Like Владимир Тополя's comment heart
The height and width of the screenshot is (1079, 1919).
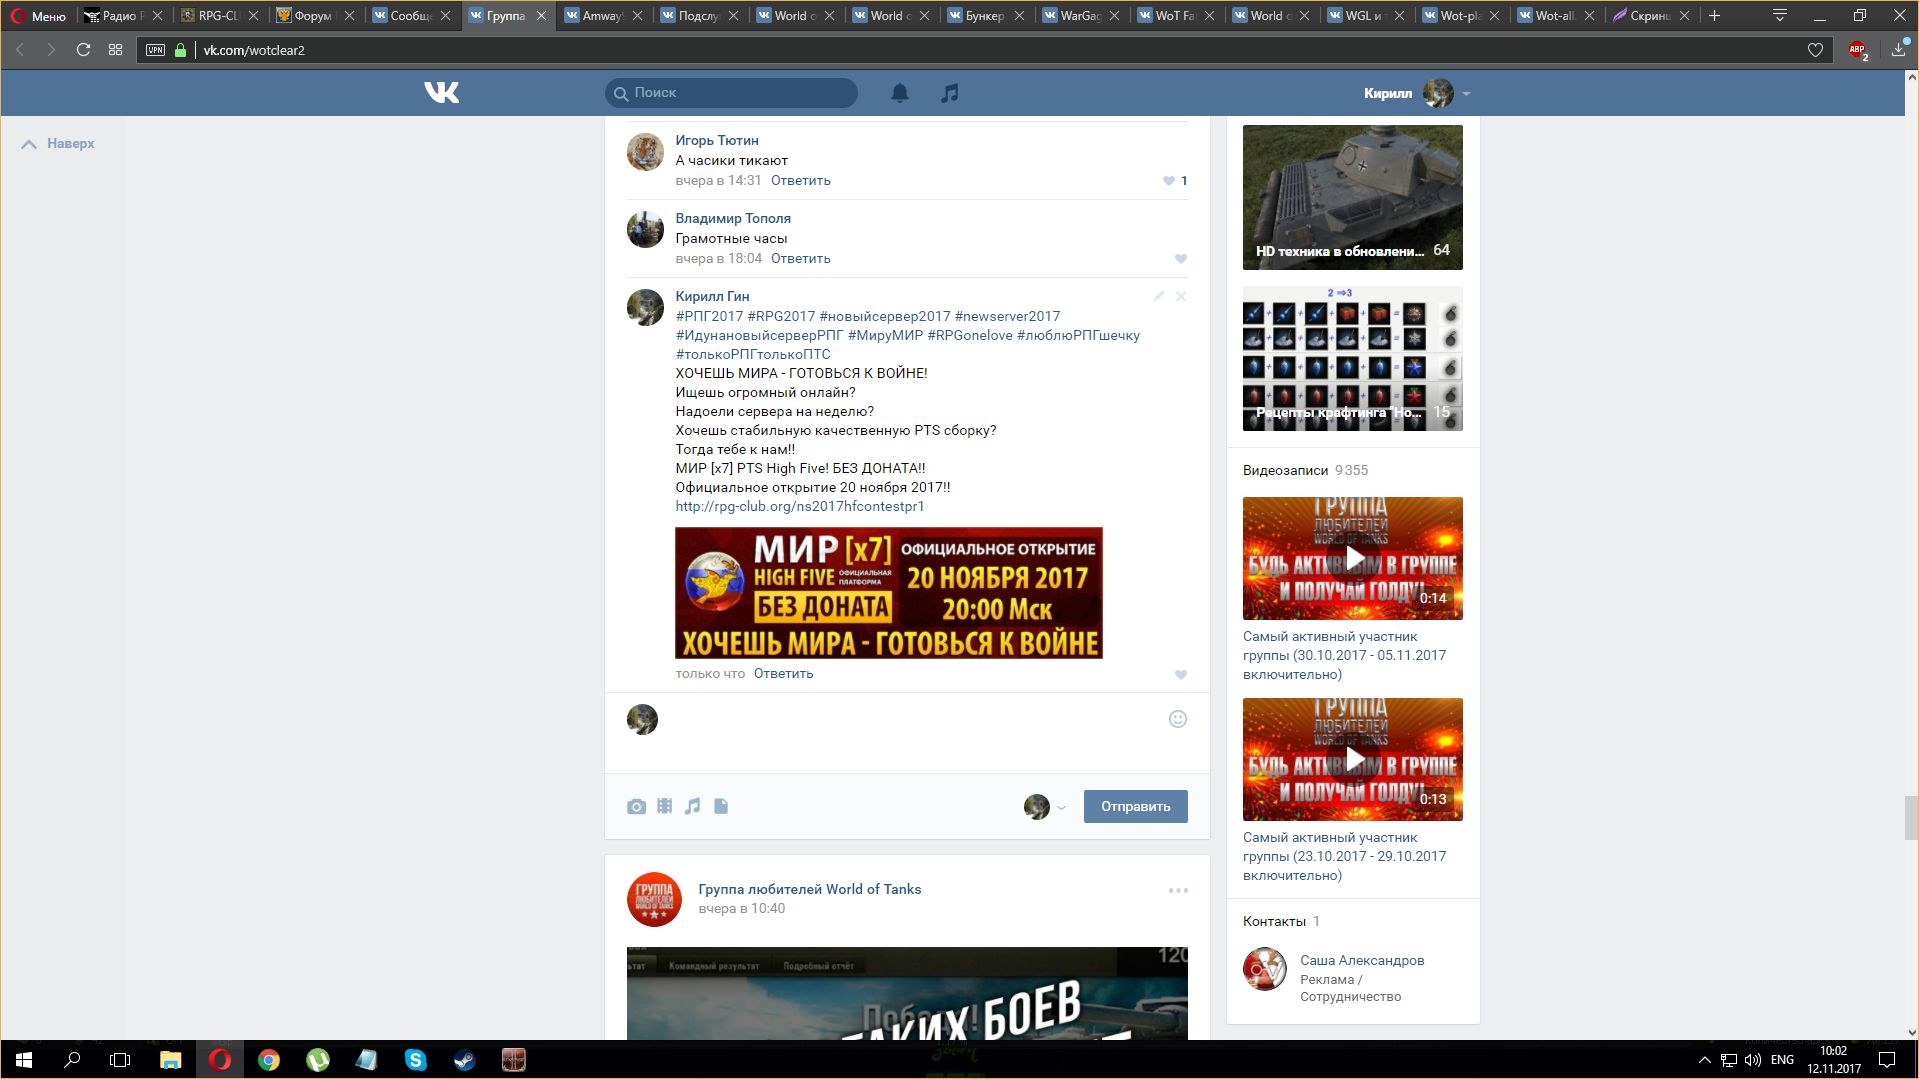point(1181,259)
